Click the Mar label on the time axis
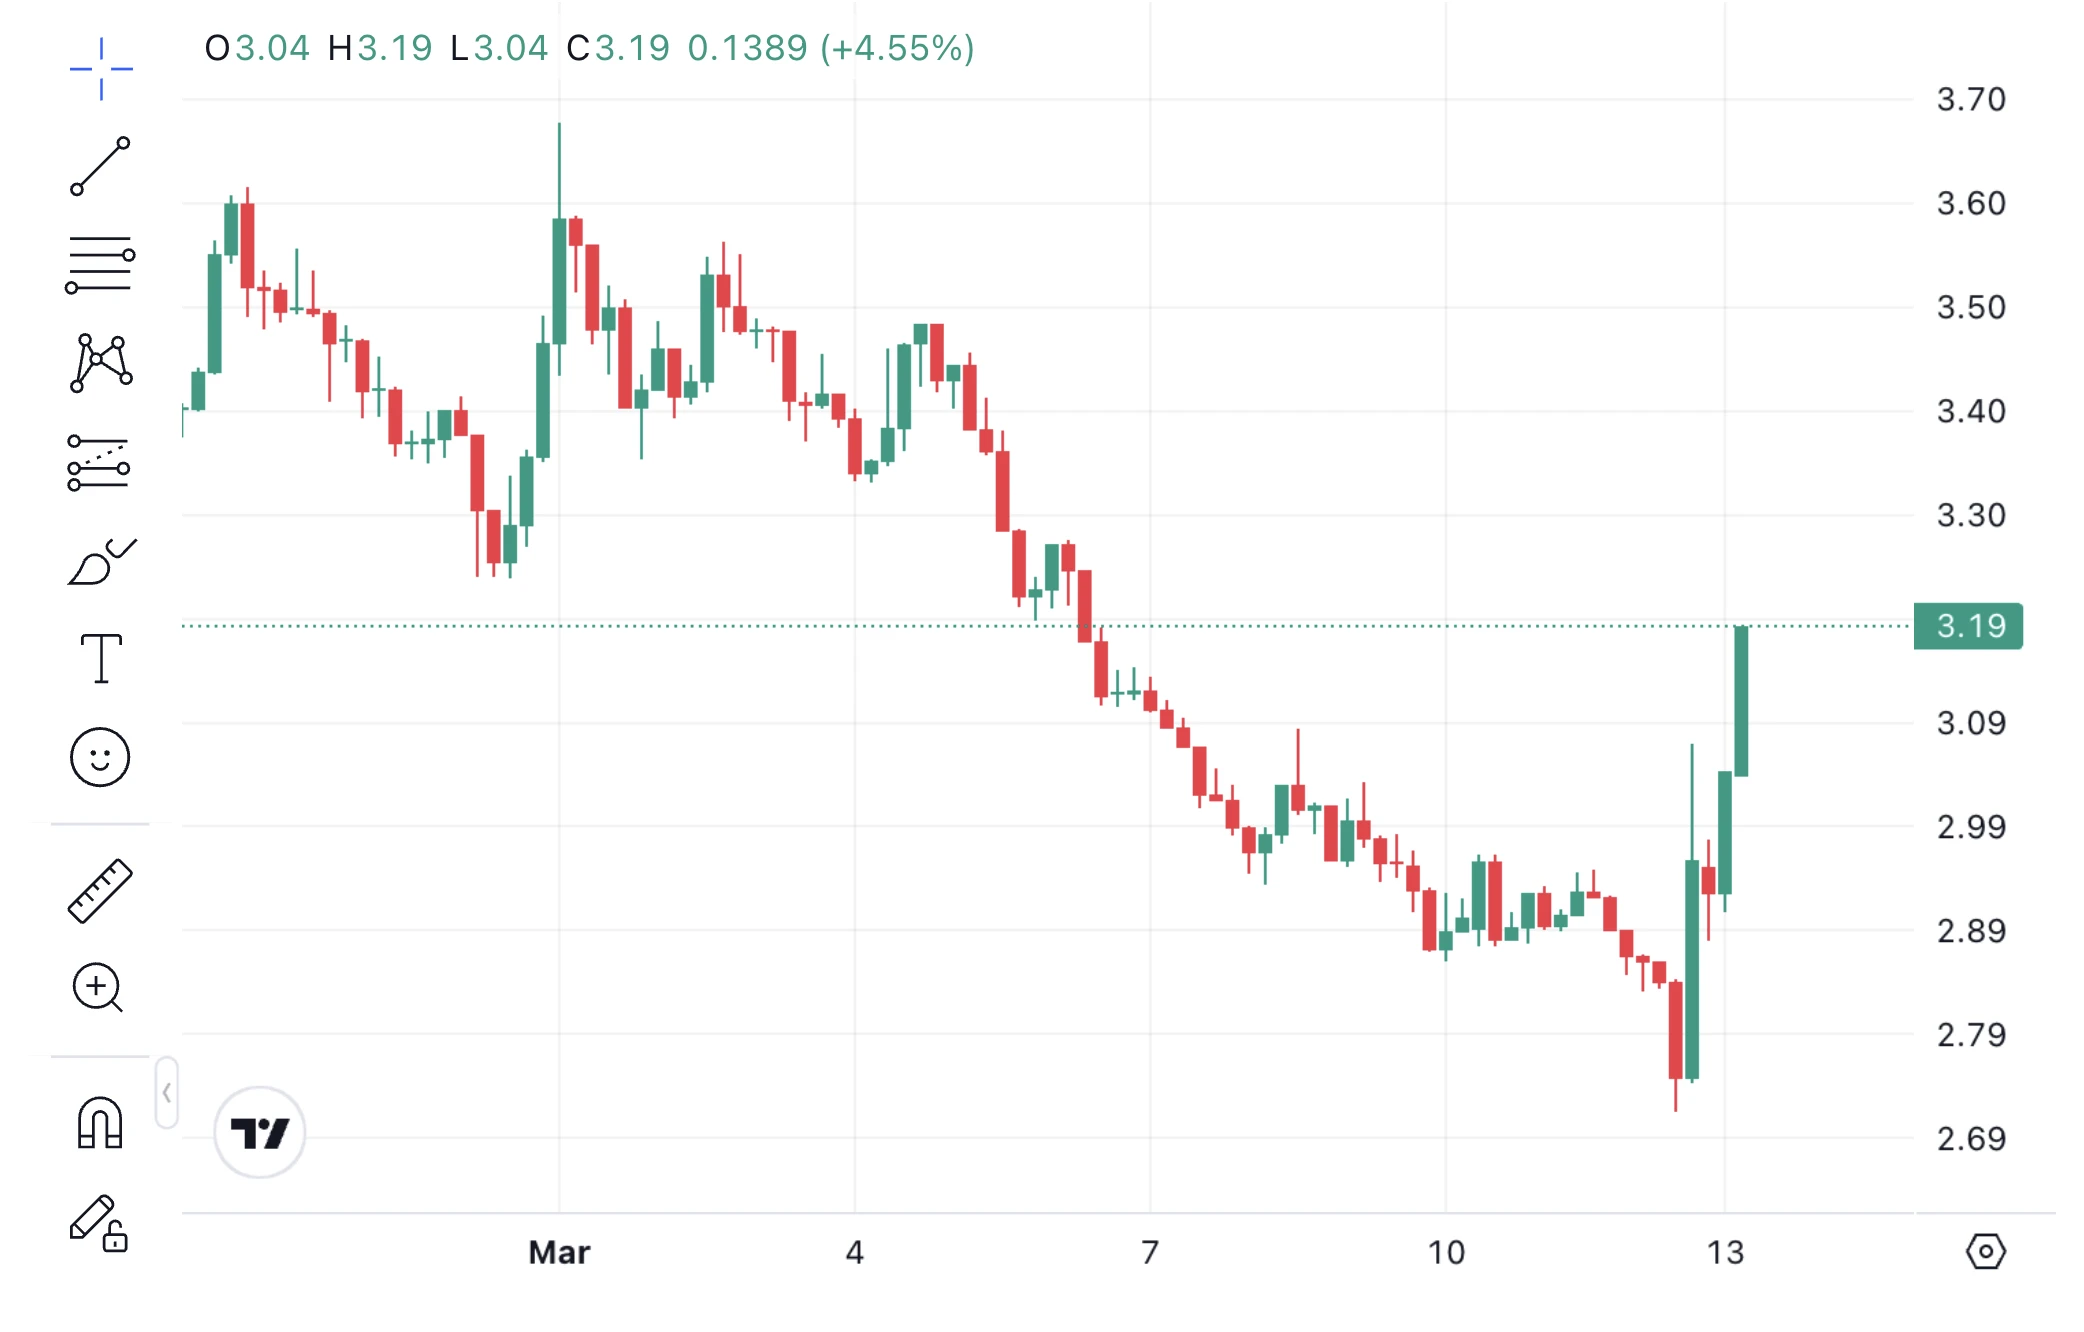Image resolution: width=2084 pixels, height=1332 pixels. [x=560, y=1251]
